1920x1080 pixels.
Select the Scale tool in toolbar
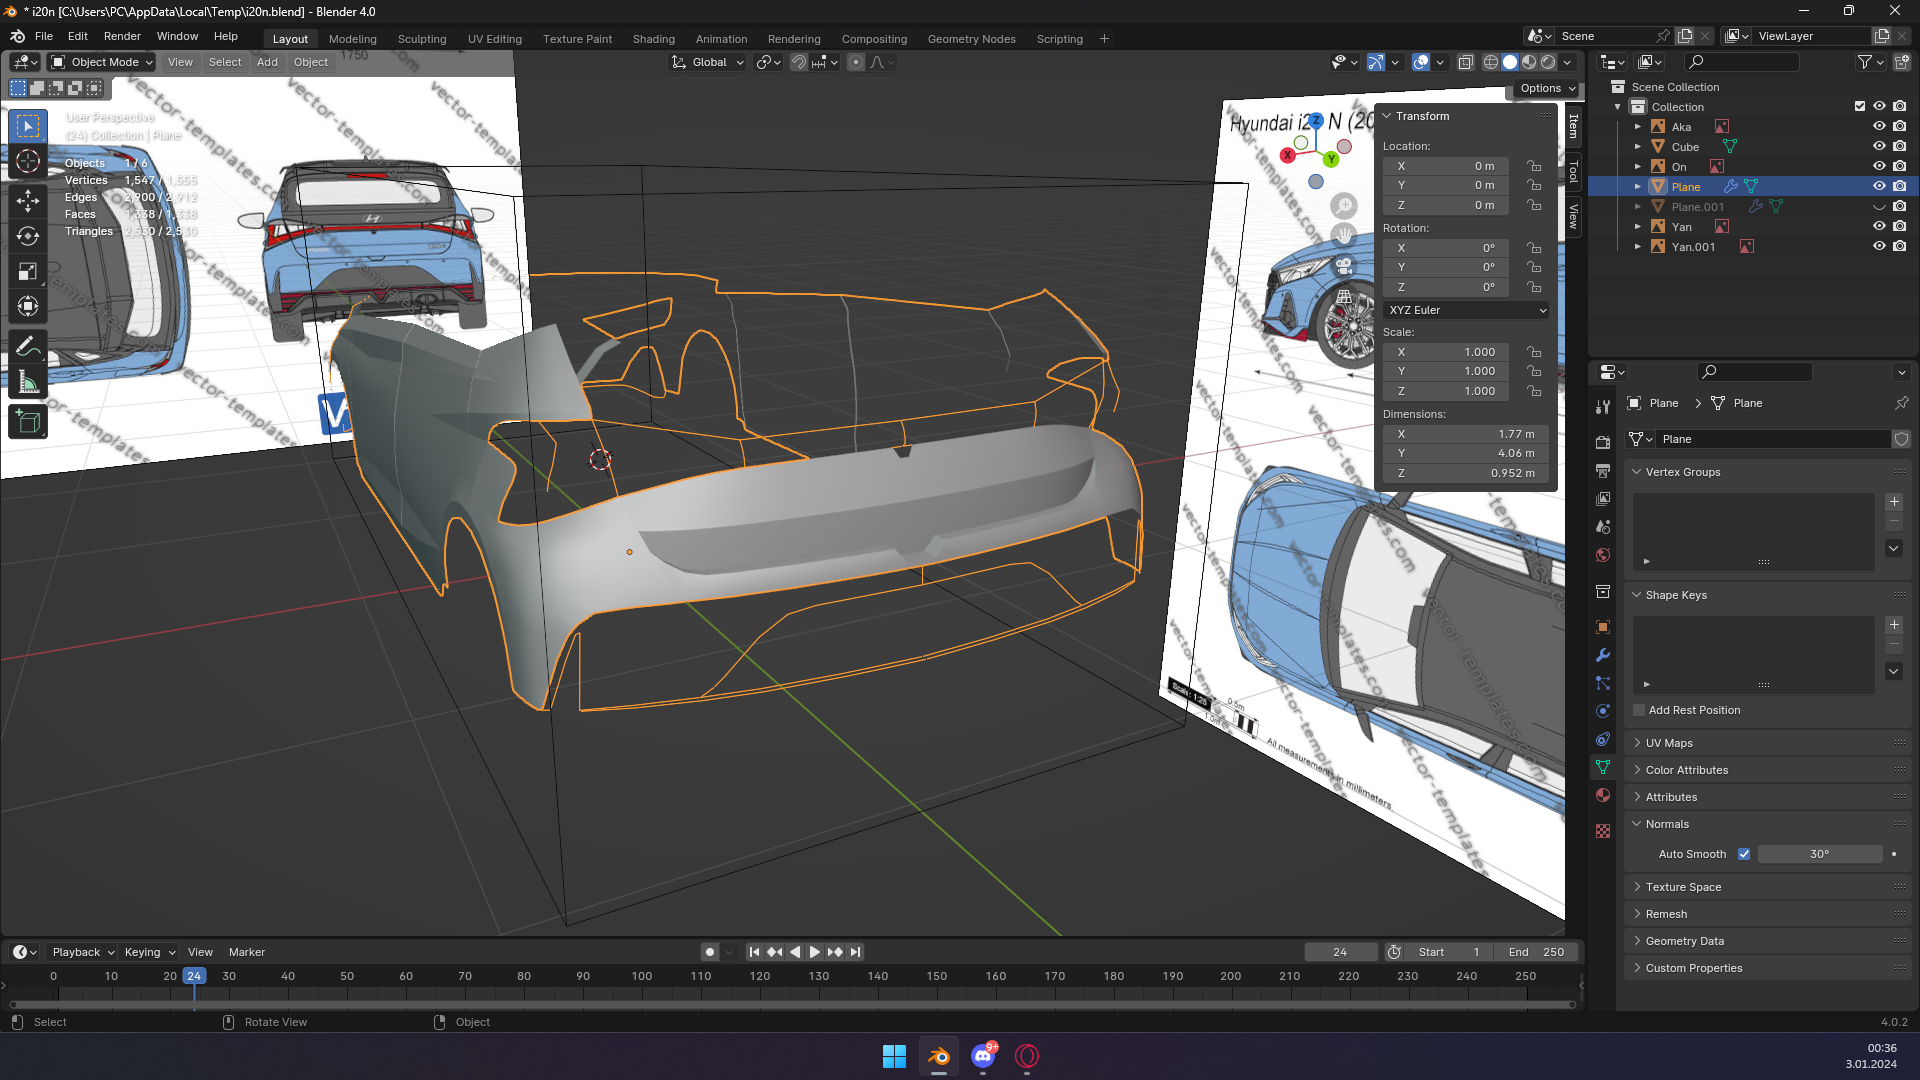[x=28, y=271]
